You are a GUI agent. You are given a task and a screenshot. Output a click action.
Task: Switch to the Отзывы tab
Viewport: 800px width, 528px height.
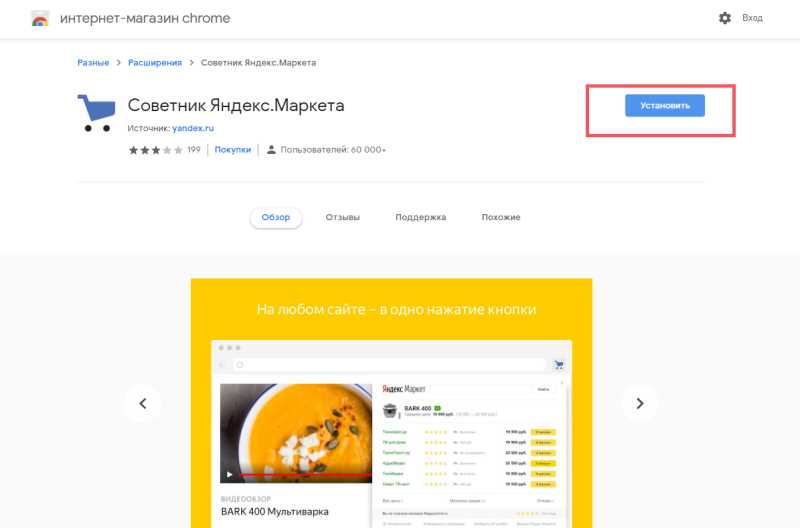pos(342,218)
